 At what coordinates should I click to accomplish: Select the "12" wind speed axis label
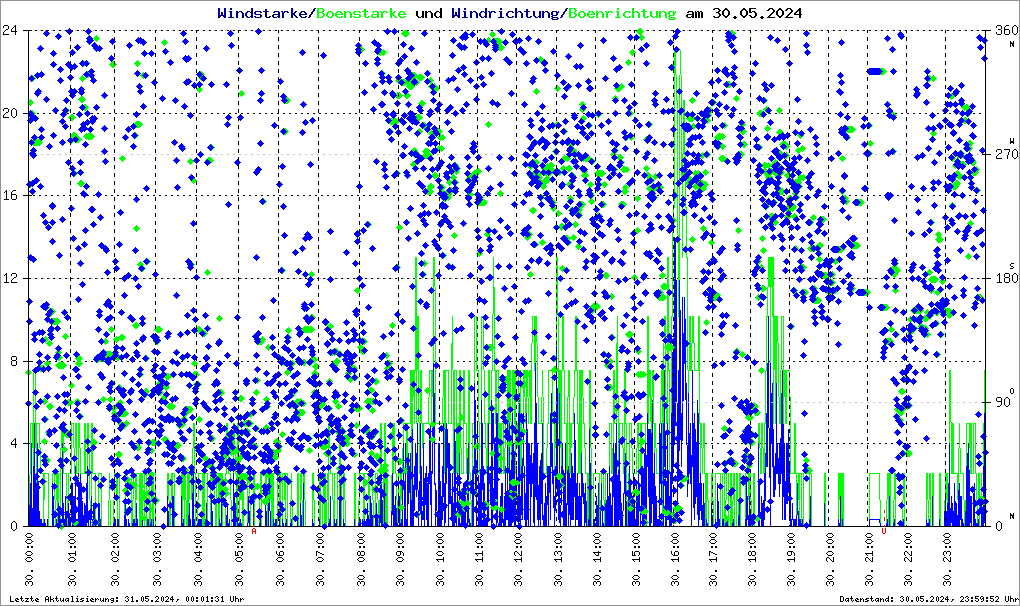pos(10,278)
